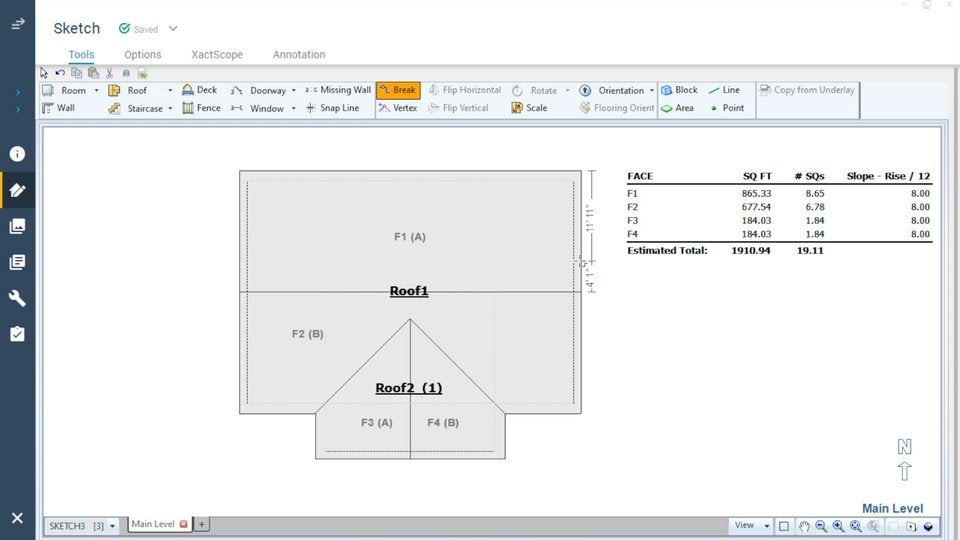Switch to the XactScope tab

coord(217,55)
